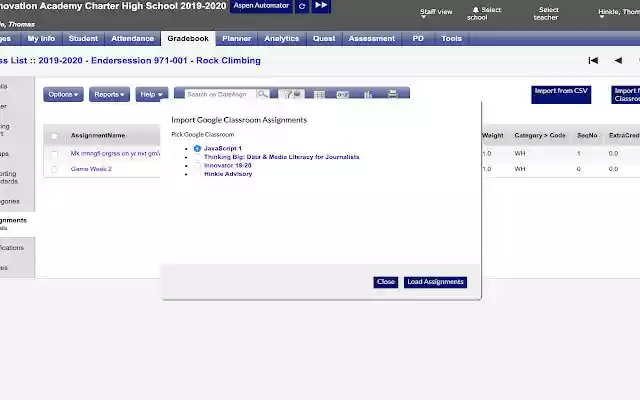Open the Help dropdown
This screenshot has height=400, width=640.
click(151, 94)
